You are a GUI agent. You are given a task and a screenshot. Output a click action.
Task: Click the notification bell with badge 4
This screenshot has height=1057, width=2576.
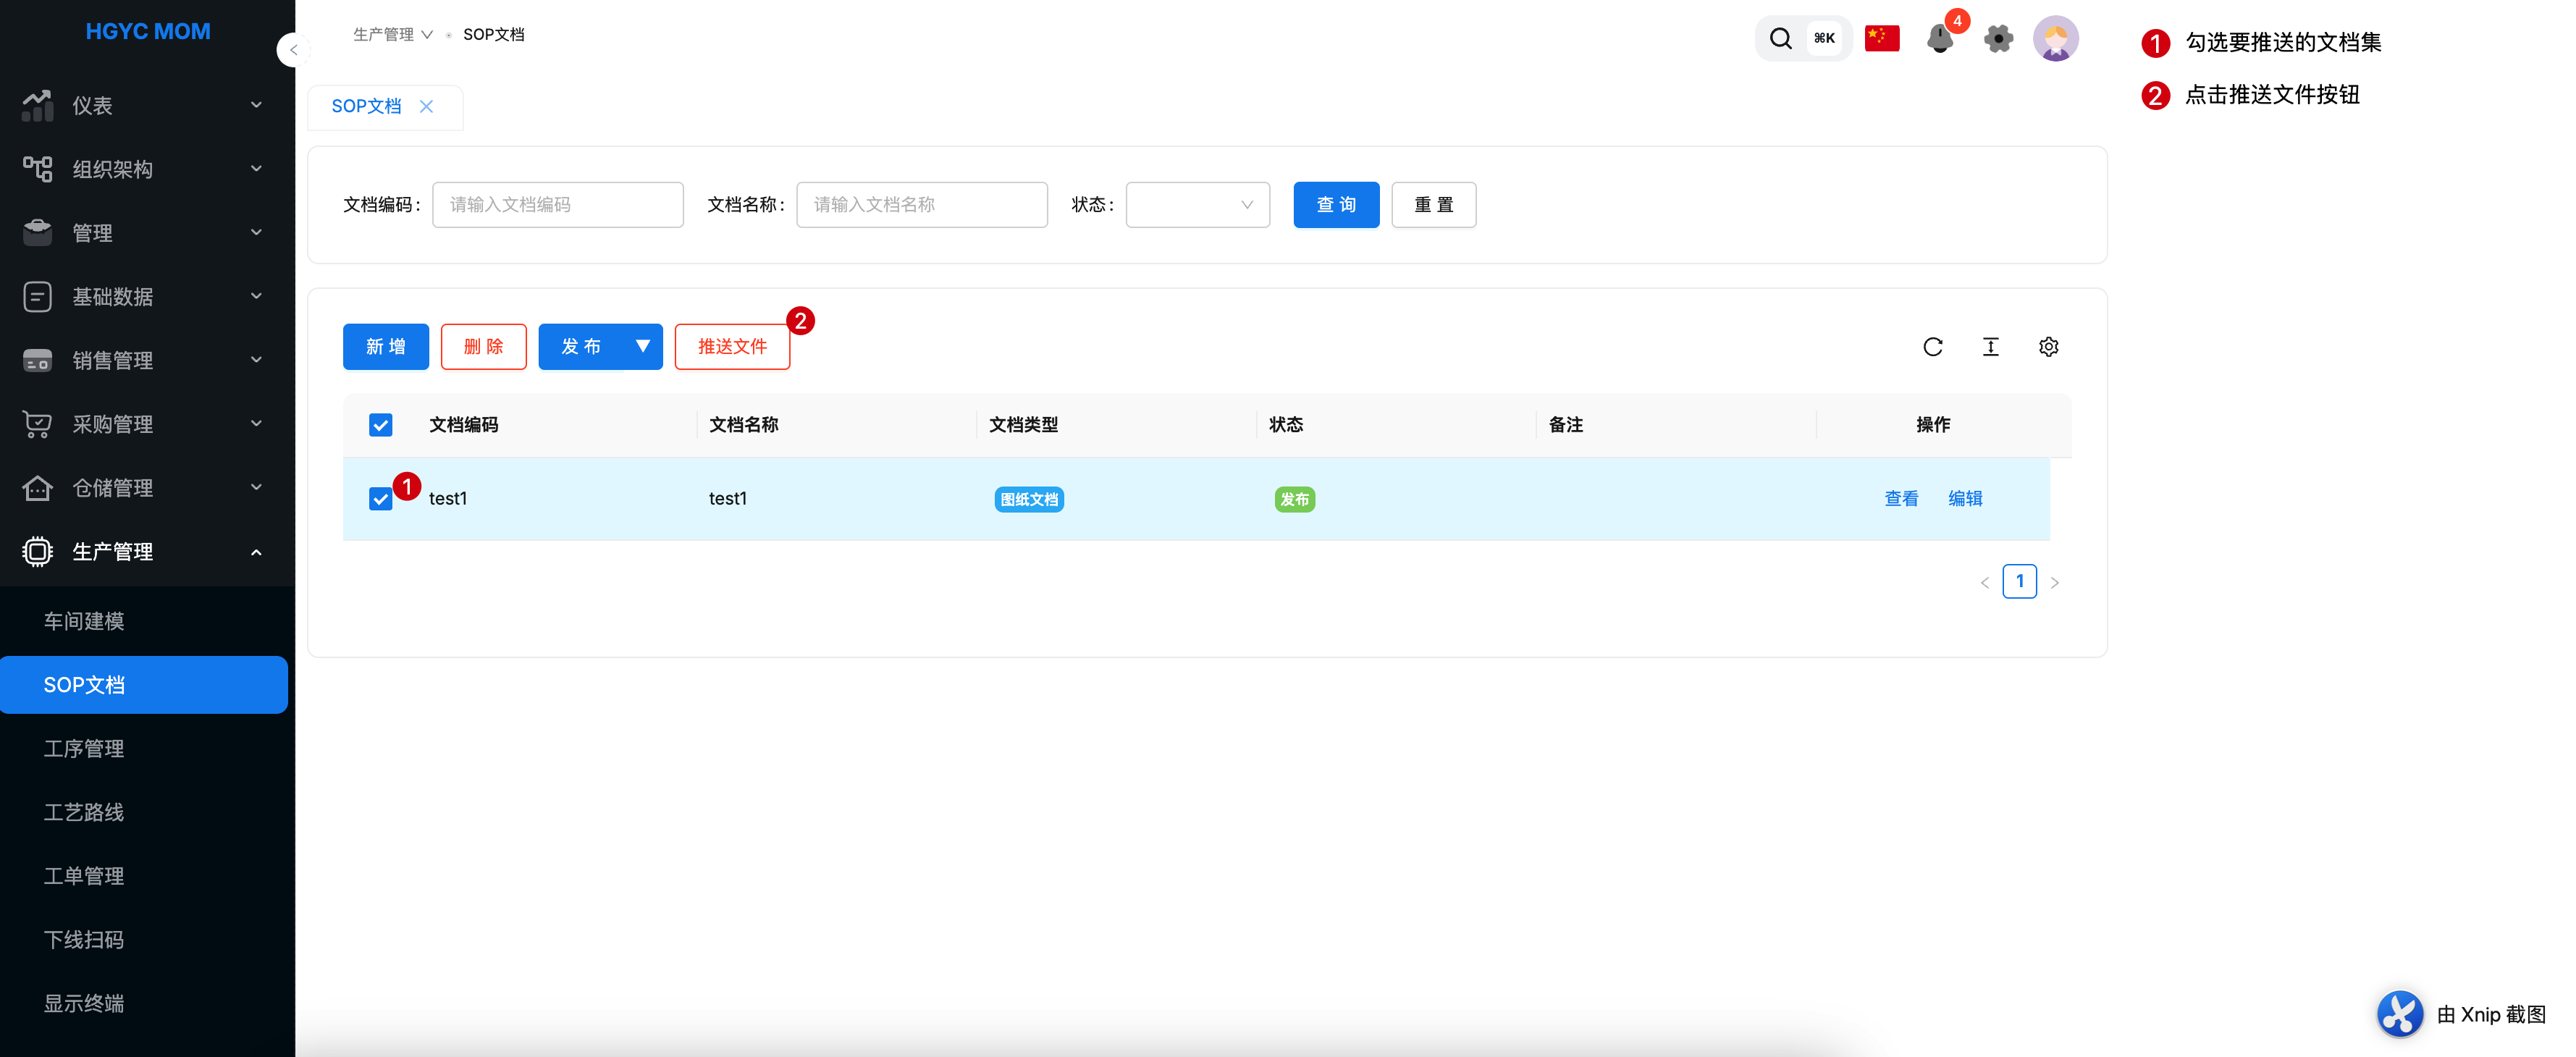tap(1940, 38)
